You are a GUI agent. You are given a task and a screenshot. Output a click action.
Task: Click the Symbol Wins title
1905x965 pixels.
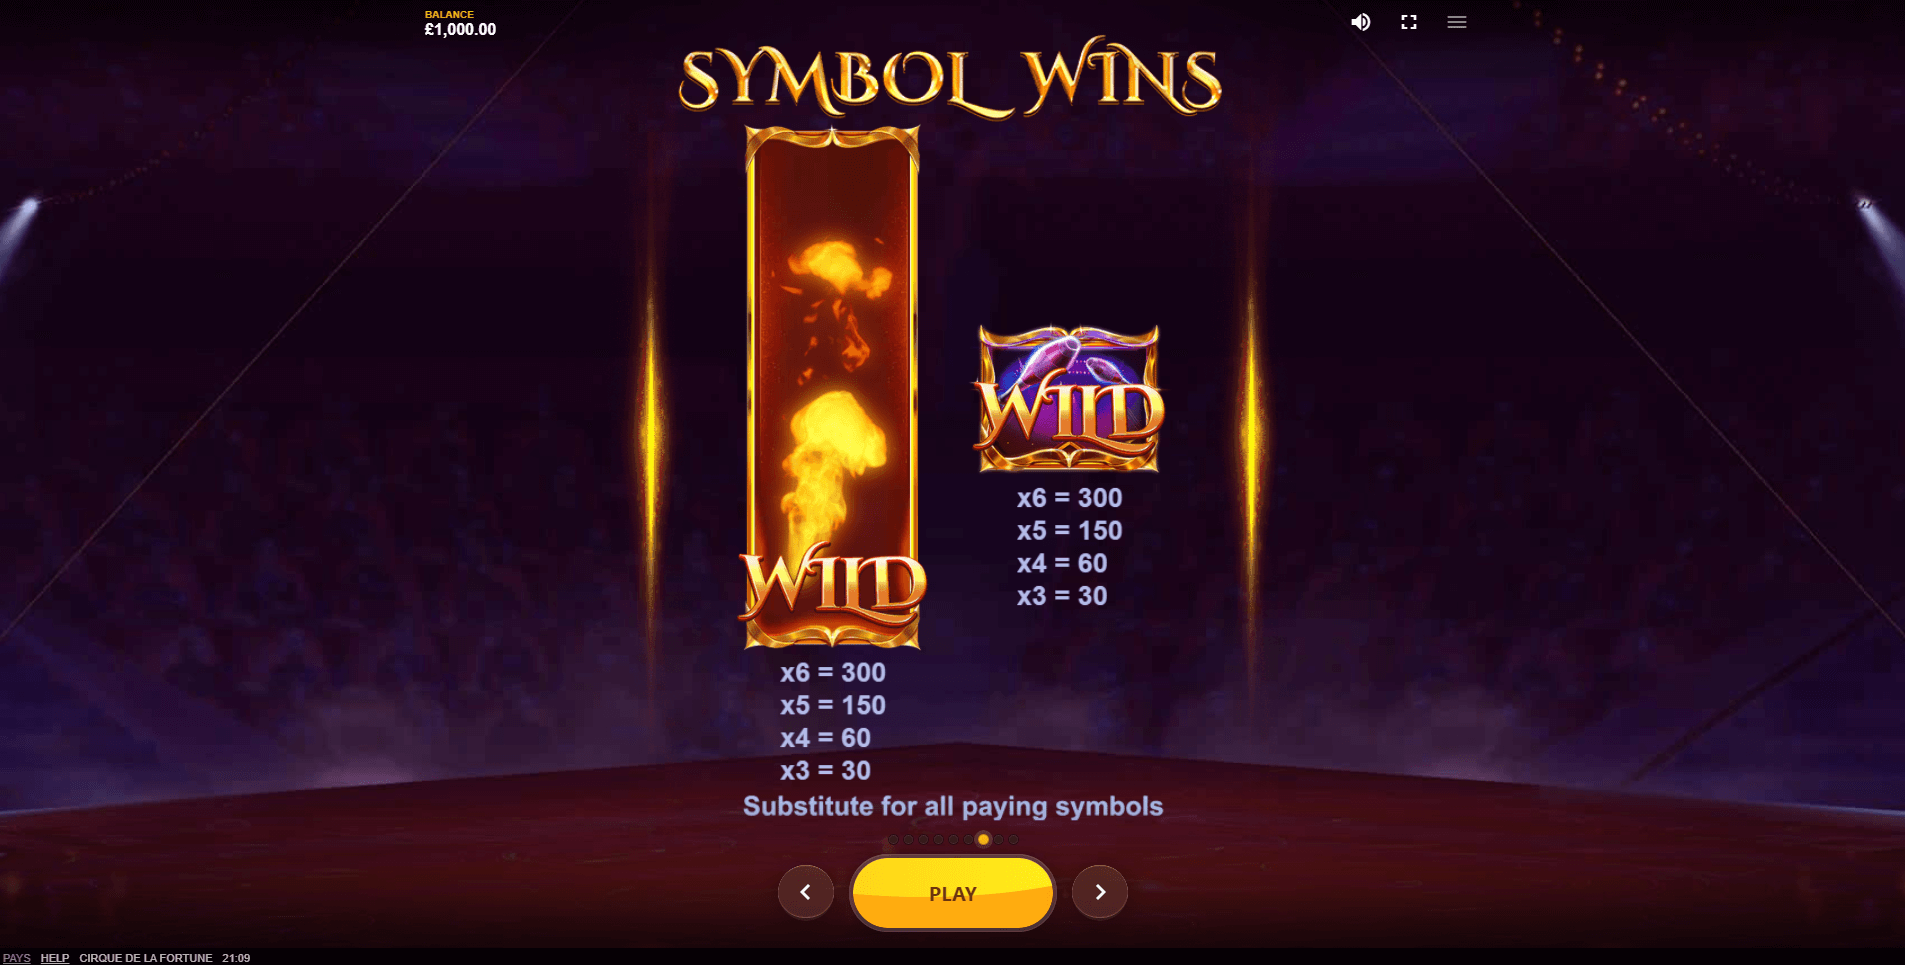click(950, 78)
